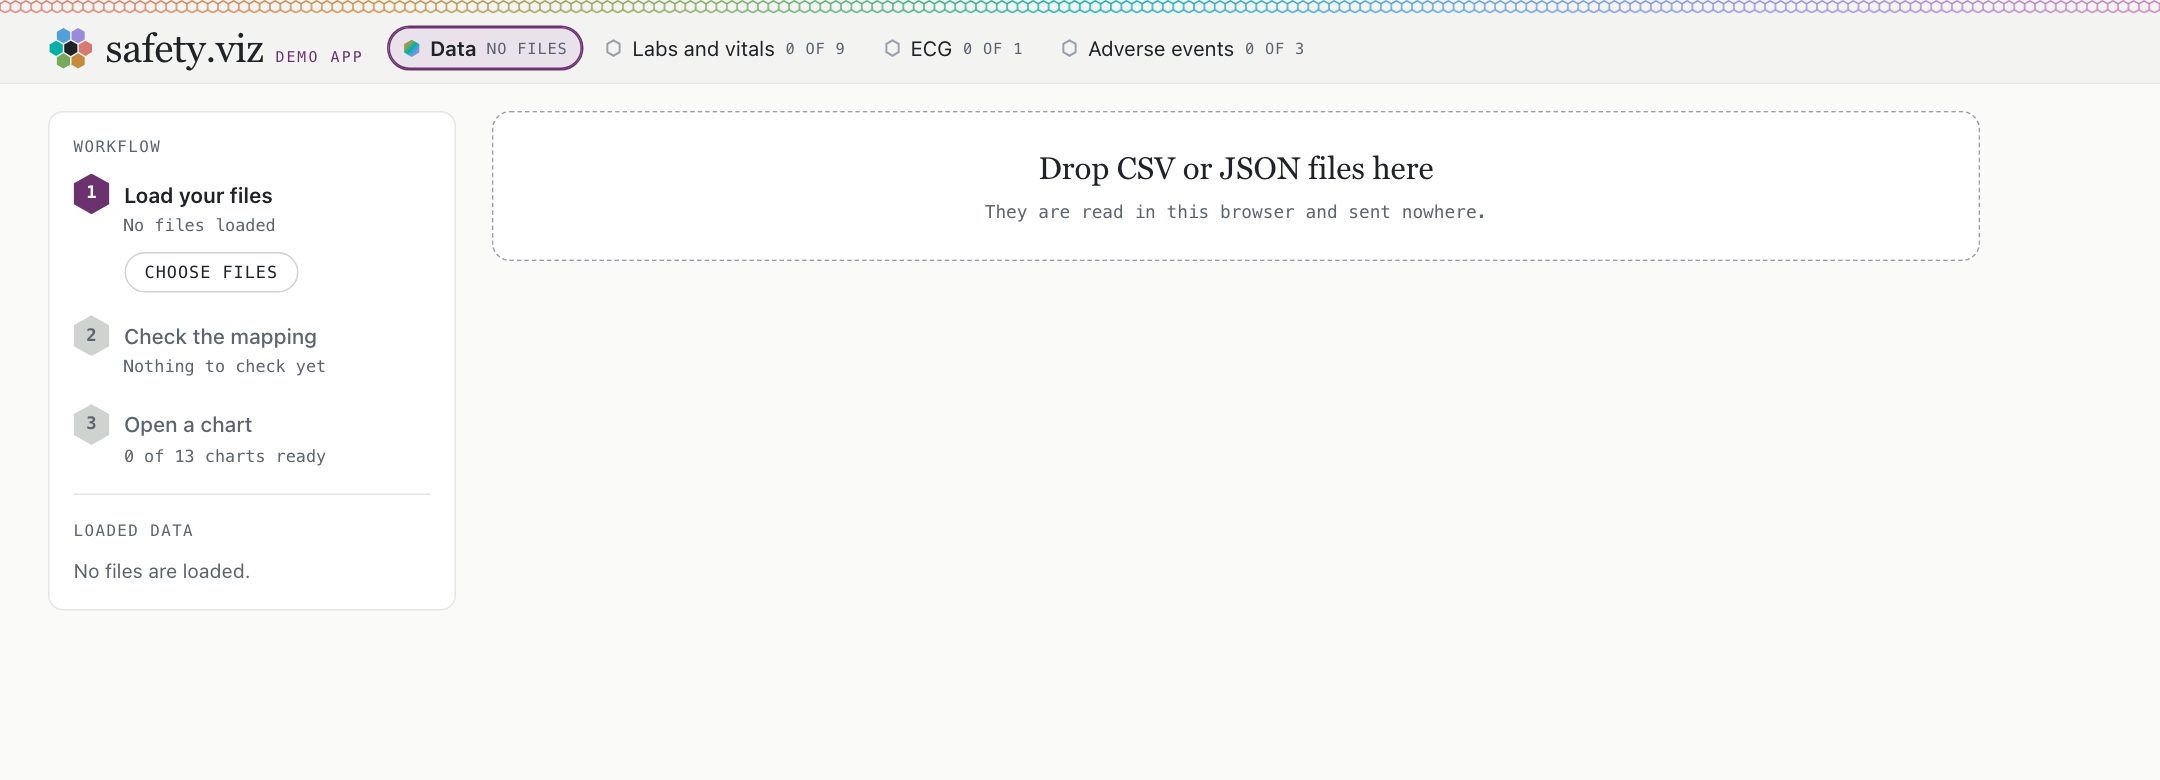2160x780 pixels.
Task: Select step 2 hexagon badge
Action: pos(91,335)
